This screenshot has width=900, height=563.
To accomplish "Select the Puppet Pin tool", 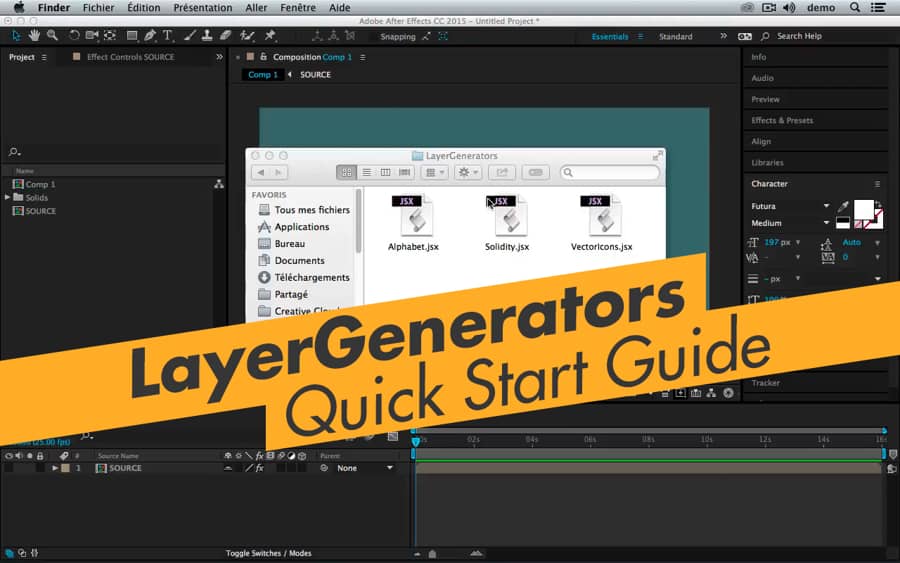I will click(x=270, y=36).
